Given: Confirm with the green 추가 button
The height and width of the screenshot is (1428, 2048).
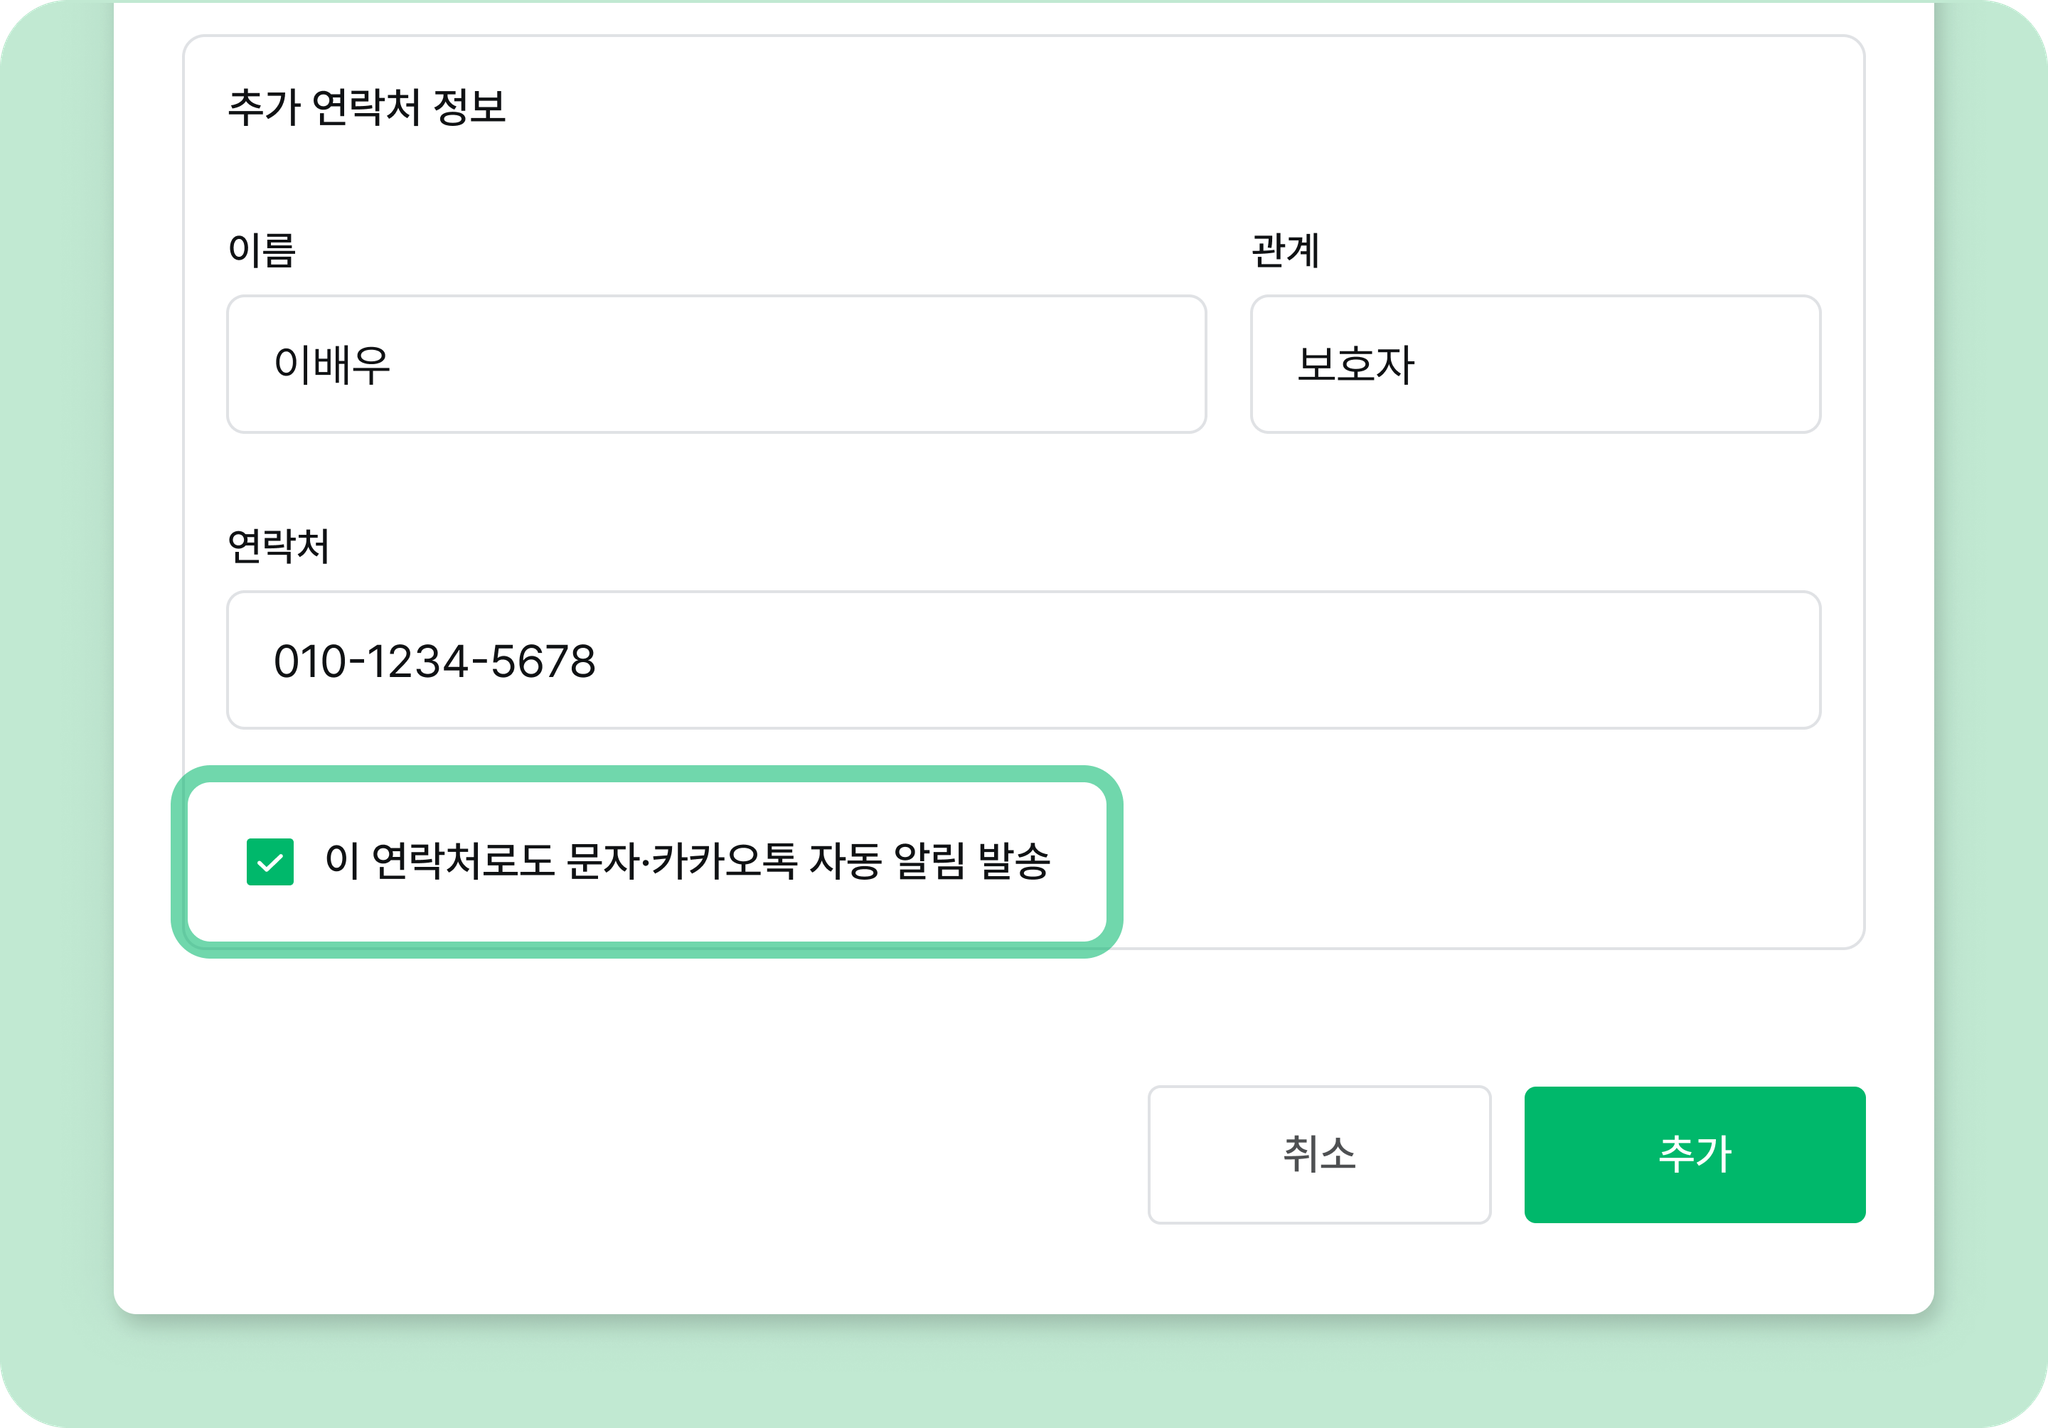Looking at the screenshot, I should coord(1695,1154).
